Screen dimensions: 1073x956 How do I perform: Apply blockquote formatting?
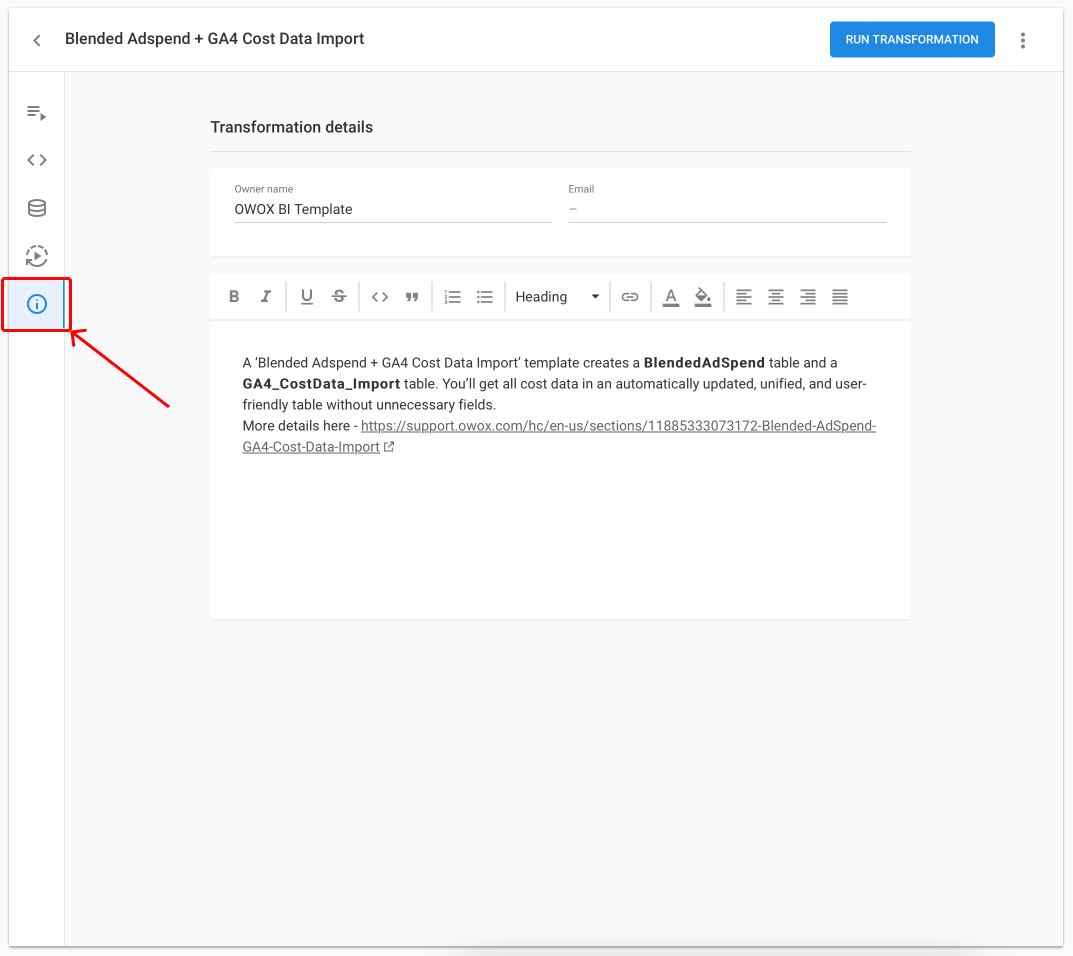(x=412, y=296)
